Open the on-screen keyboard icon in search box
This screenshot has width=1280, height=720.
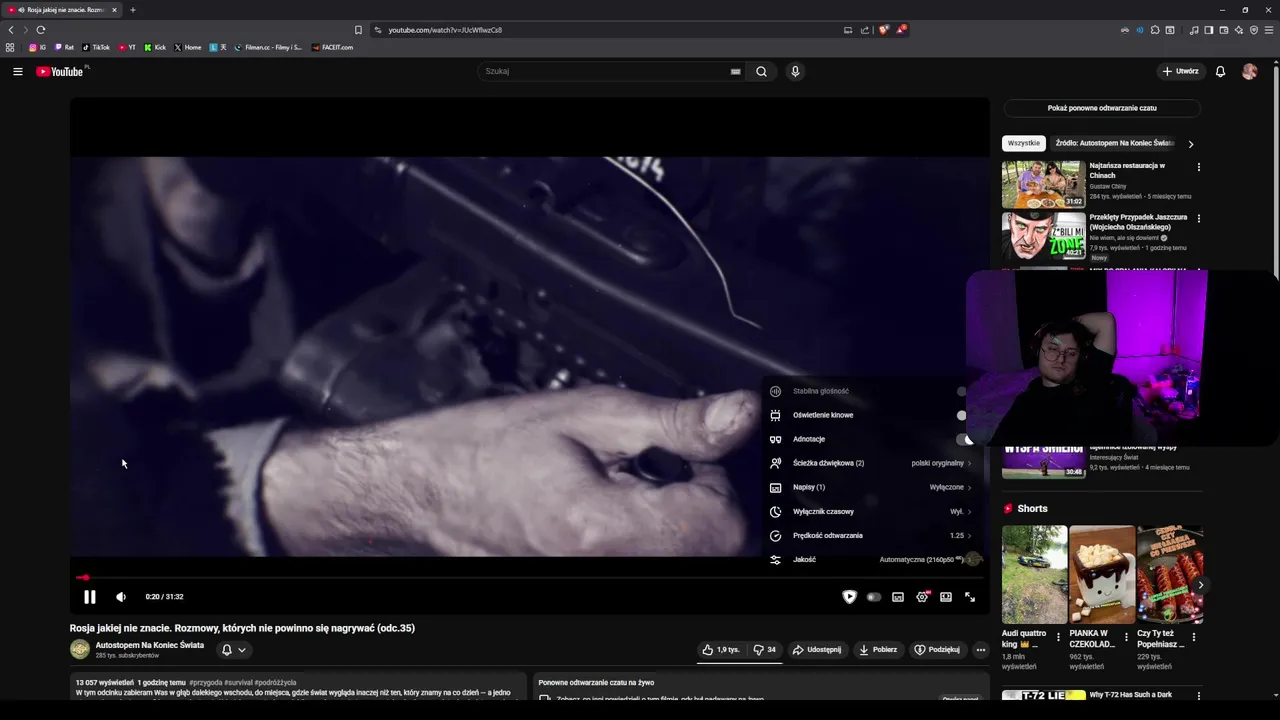pyautogui.click(x=735, y=71)
